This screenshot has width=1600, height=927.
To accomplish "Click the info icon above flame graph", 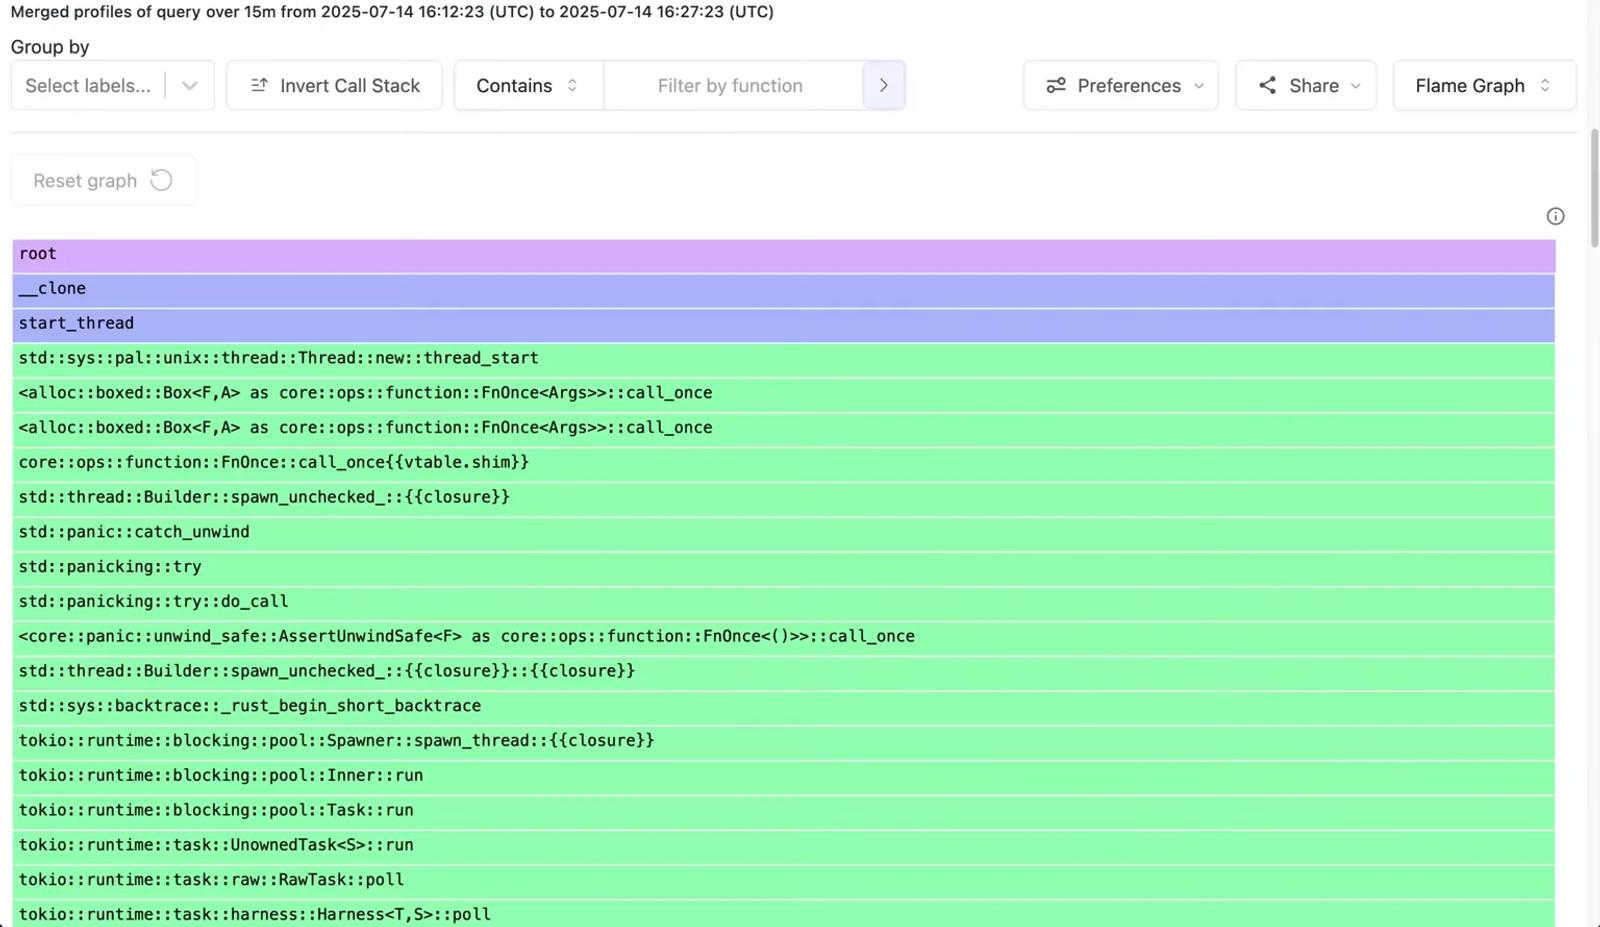I will point(1555,216).
